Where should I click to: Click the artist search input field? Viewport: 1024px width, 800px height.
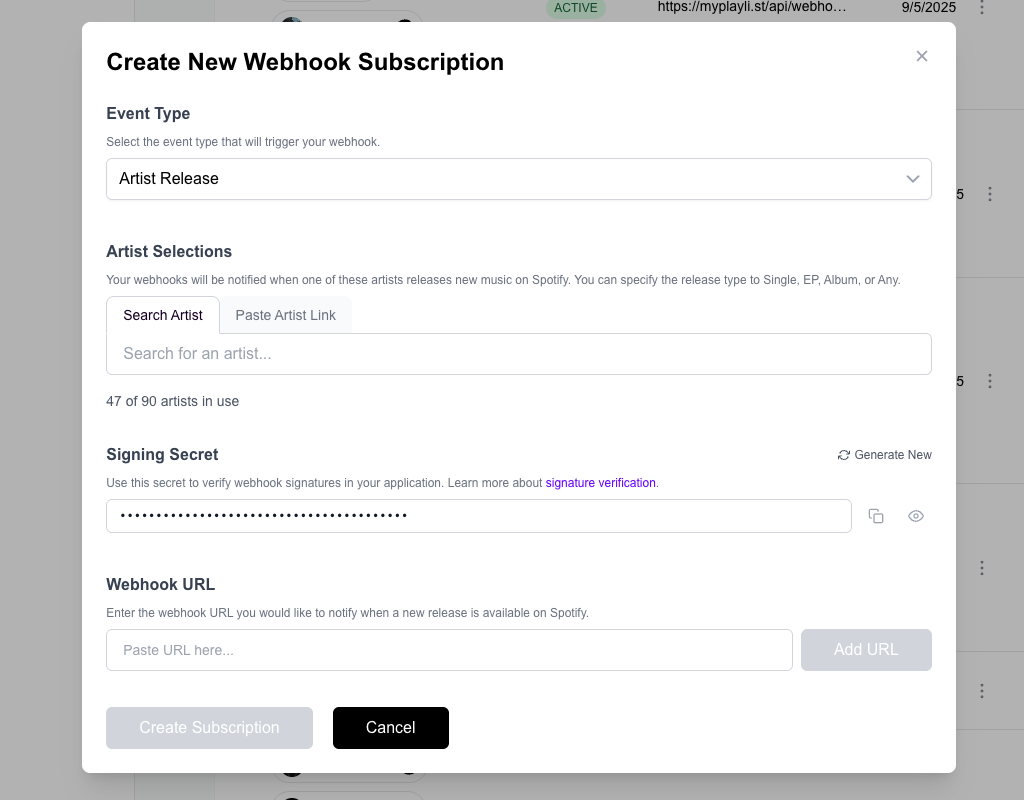pos(519,353)
